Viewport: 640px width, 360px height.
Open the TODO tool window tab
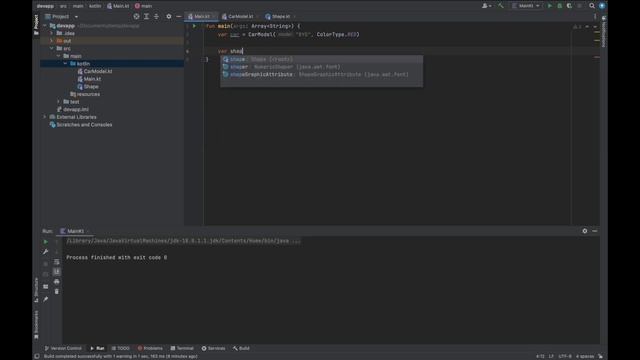click(x=120, y=348)
